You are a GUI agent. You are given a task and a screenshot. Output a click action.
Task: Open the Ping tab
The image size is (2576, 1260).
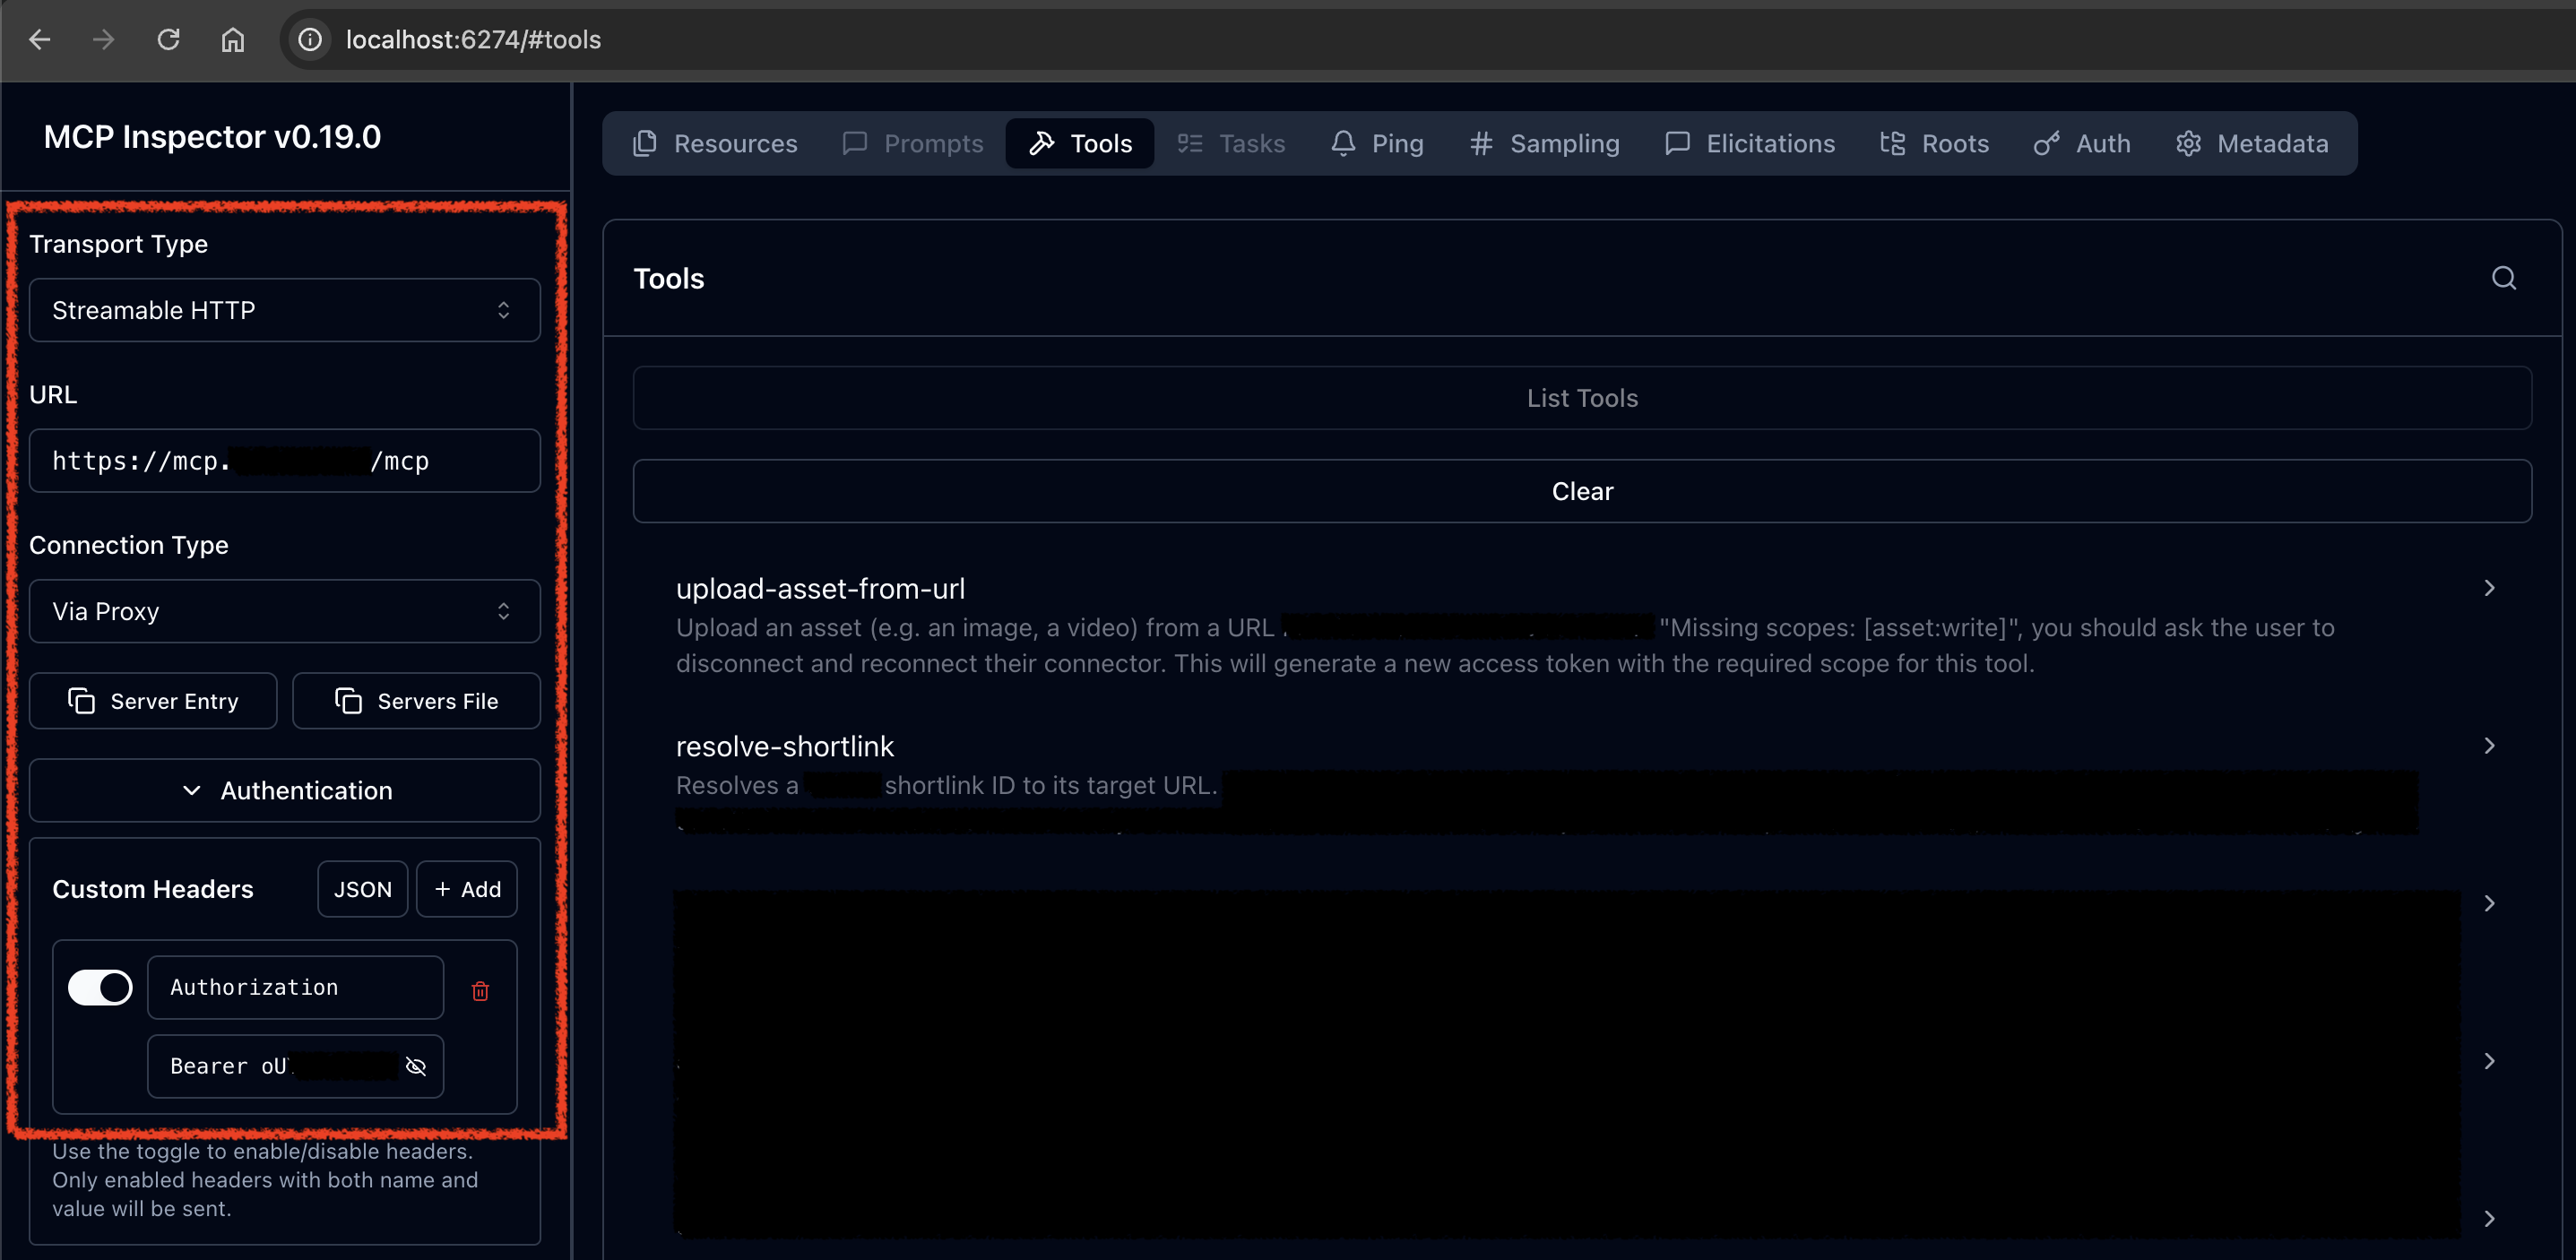pyautogui.click(x=1377, y=143)
